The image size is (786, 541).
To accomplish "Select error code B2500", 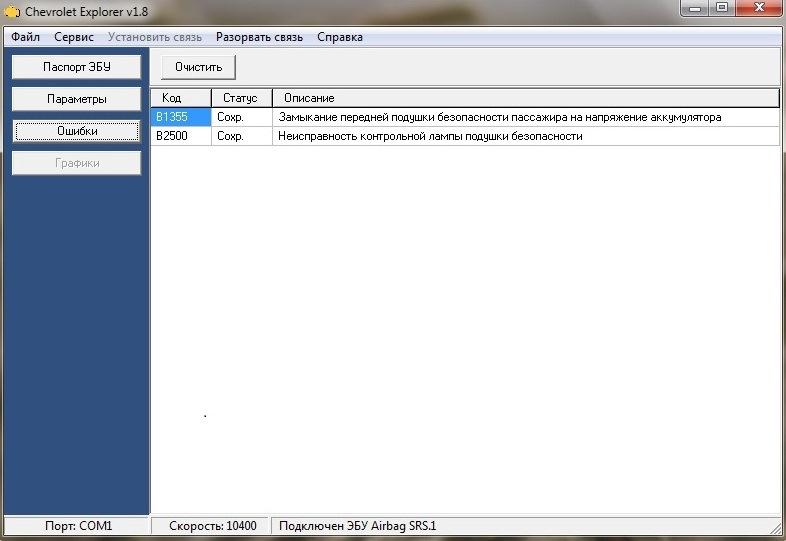I will point(181,136).
